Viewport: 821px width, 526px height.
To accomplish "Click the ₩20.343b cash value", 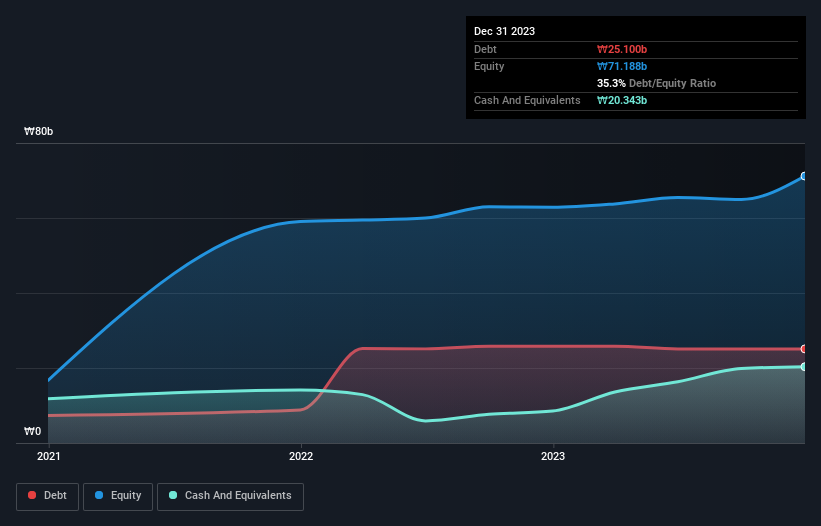I will (x=622, y=100).
